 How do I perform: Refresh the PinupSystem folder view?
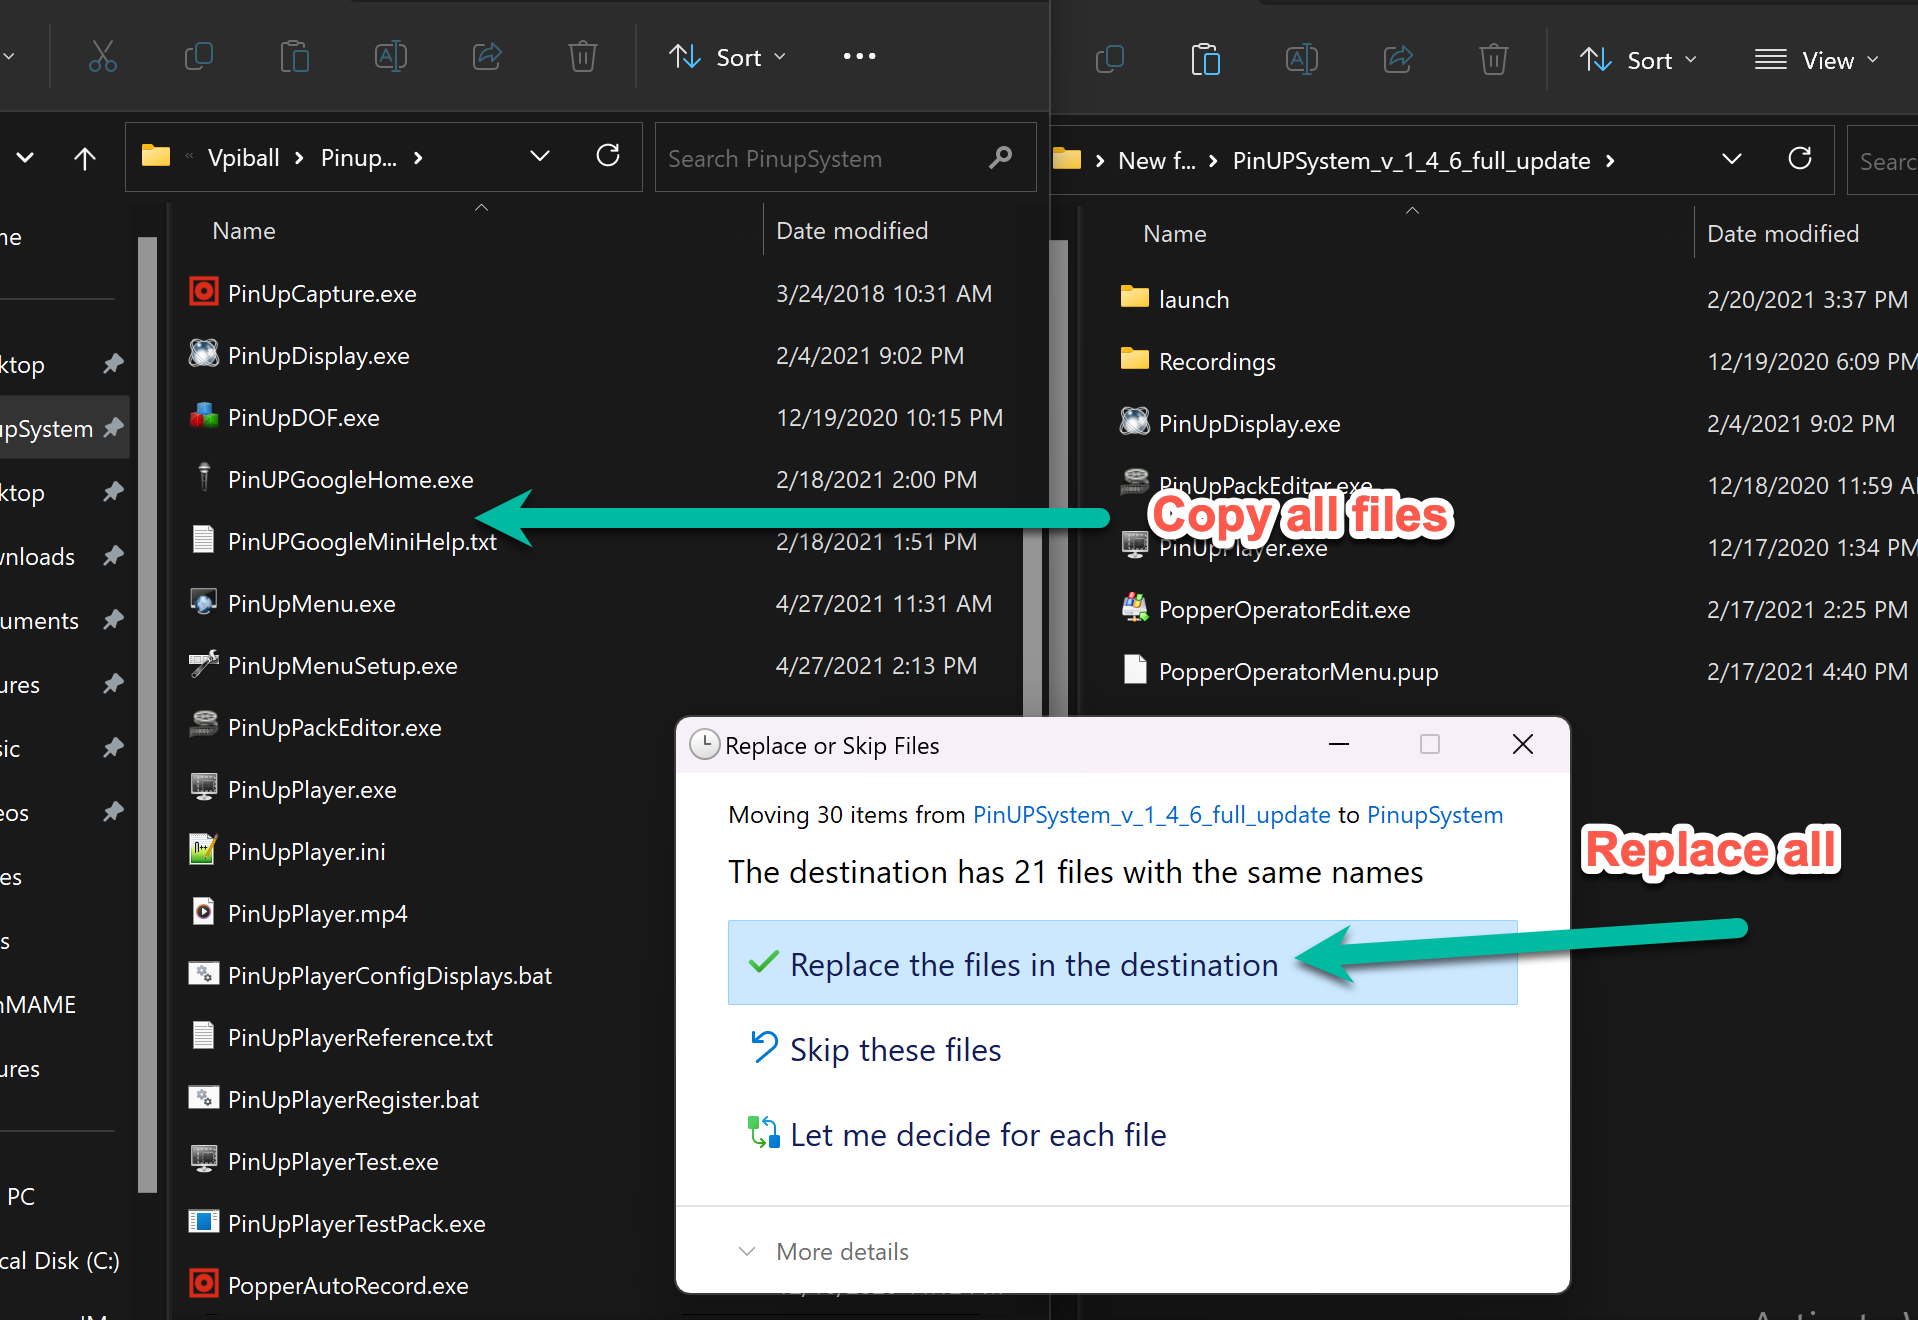(608, 157)
